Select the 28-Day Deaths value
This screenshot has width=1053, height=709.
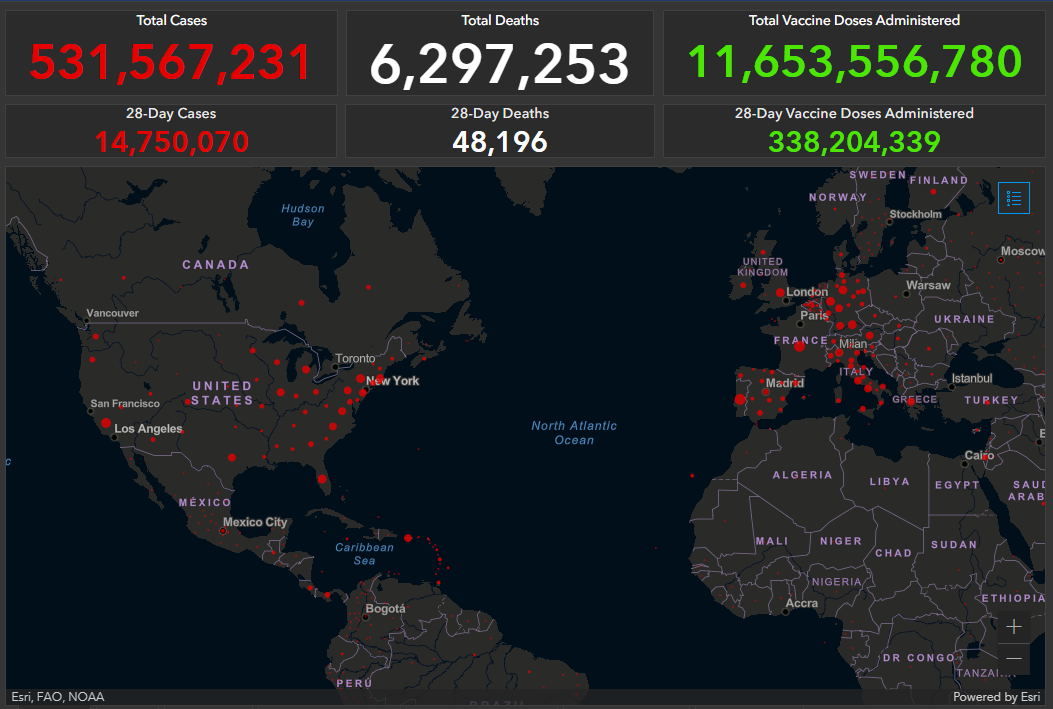point(499,141)
